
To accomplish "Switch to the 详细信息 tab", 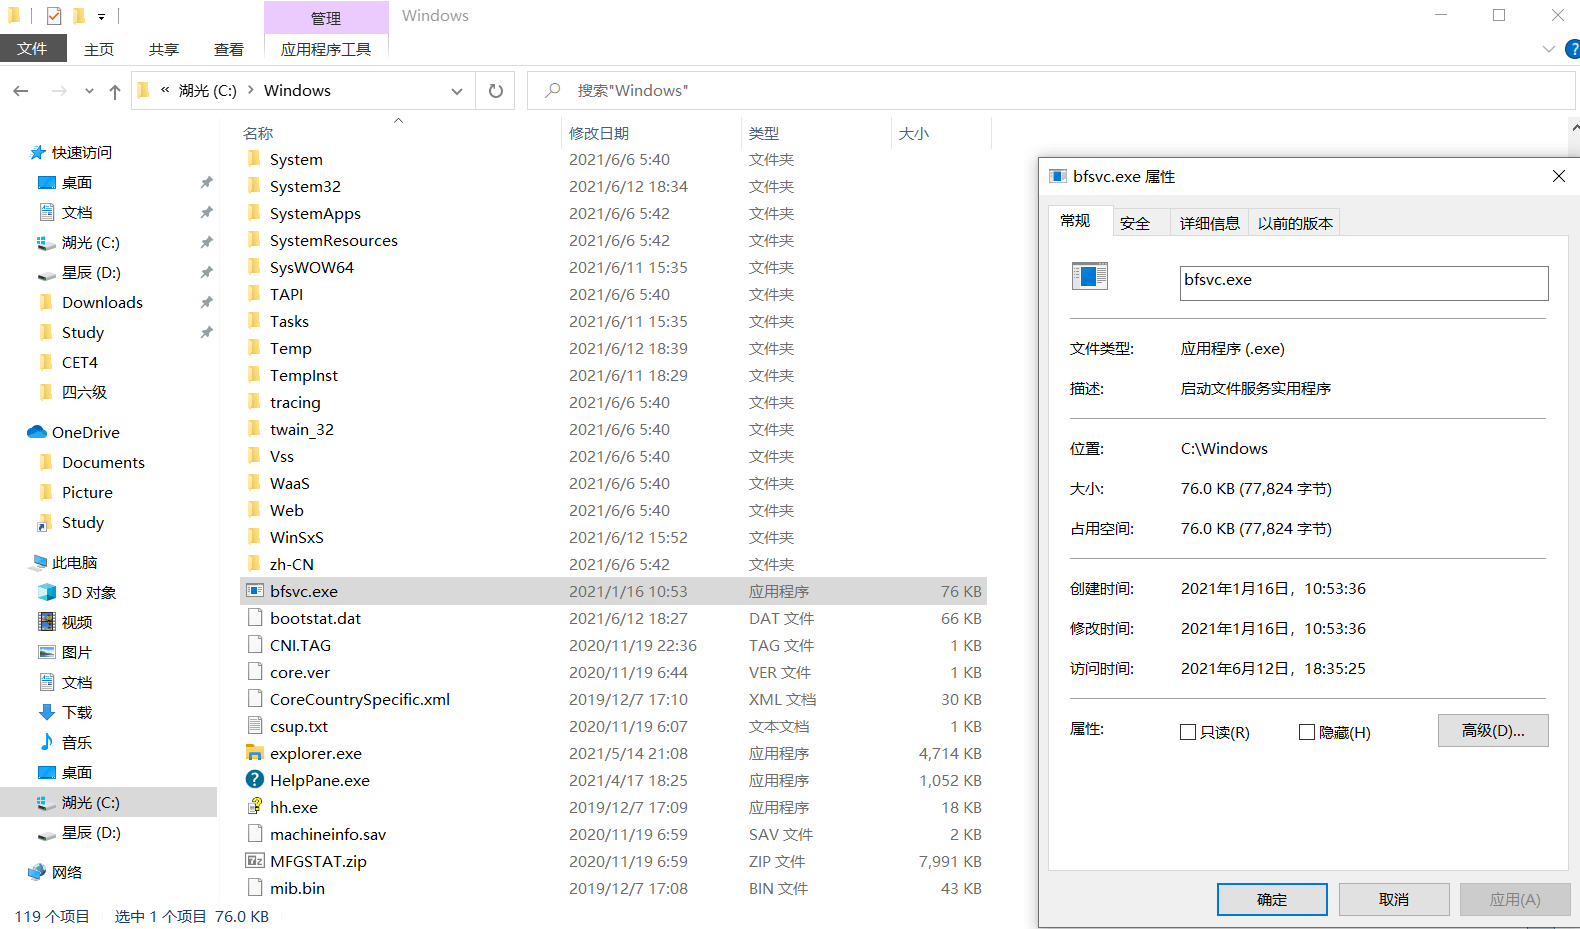I will [x=1210, y=223].
